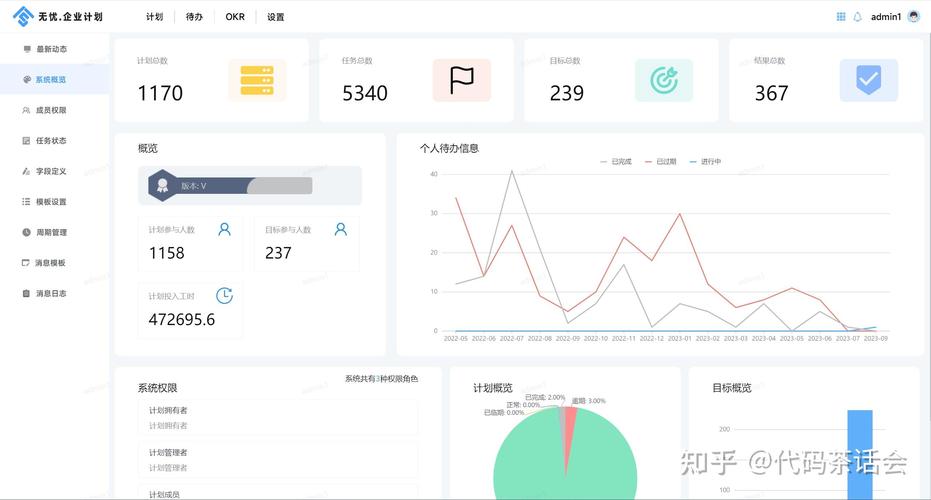931x500 pixels.
Task: Switch to the OKR top menu
Action: (x=235, y=17)
